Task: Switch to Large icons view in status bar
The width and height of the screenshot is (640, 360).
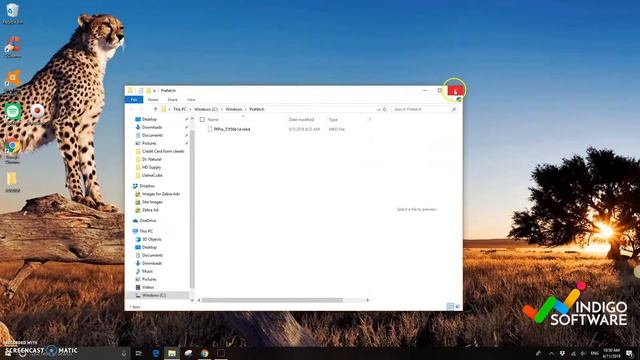Action: pos(458,307)
